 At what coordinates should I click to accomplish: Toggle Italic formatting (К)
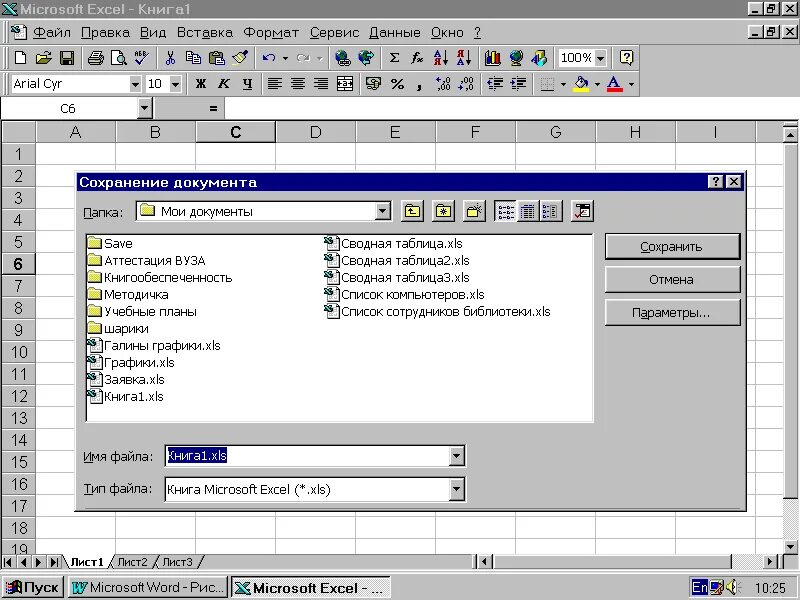(223, 84)
